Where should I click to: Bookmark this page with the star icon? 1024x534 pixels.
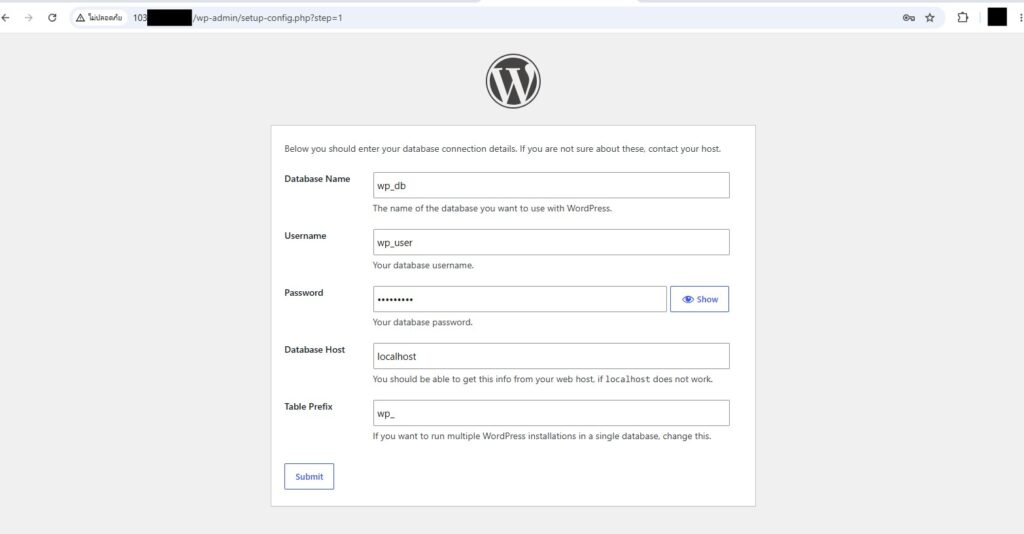[930, 18]
